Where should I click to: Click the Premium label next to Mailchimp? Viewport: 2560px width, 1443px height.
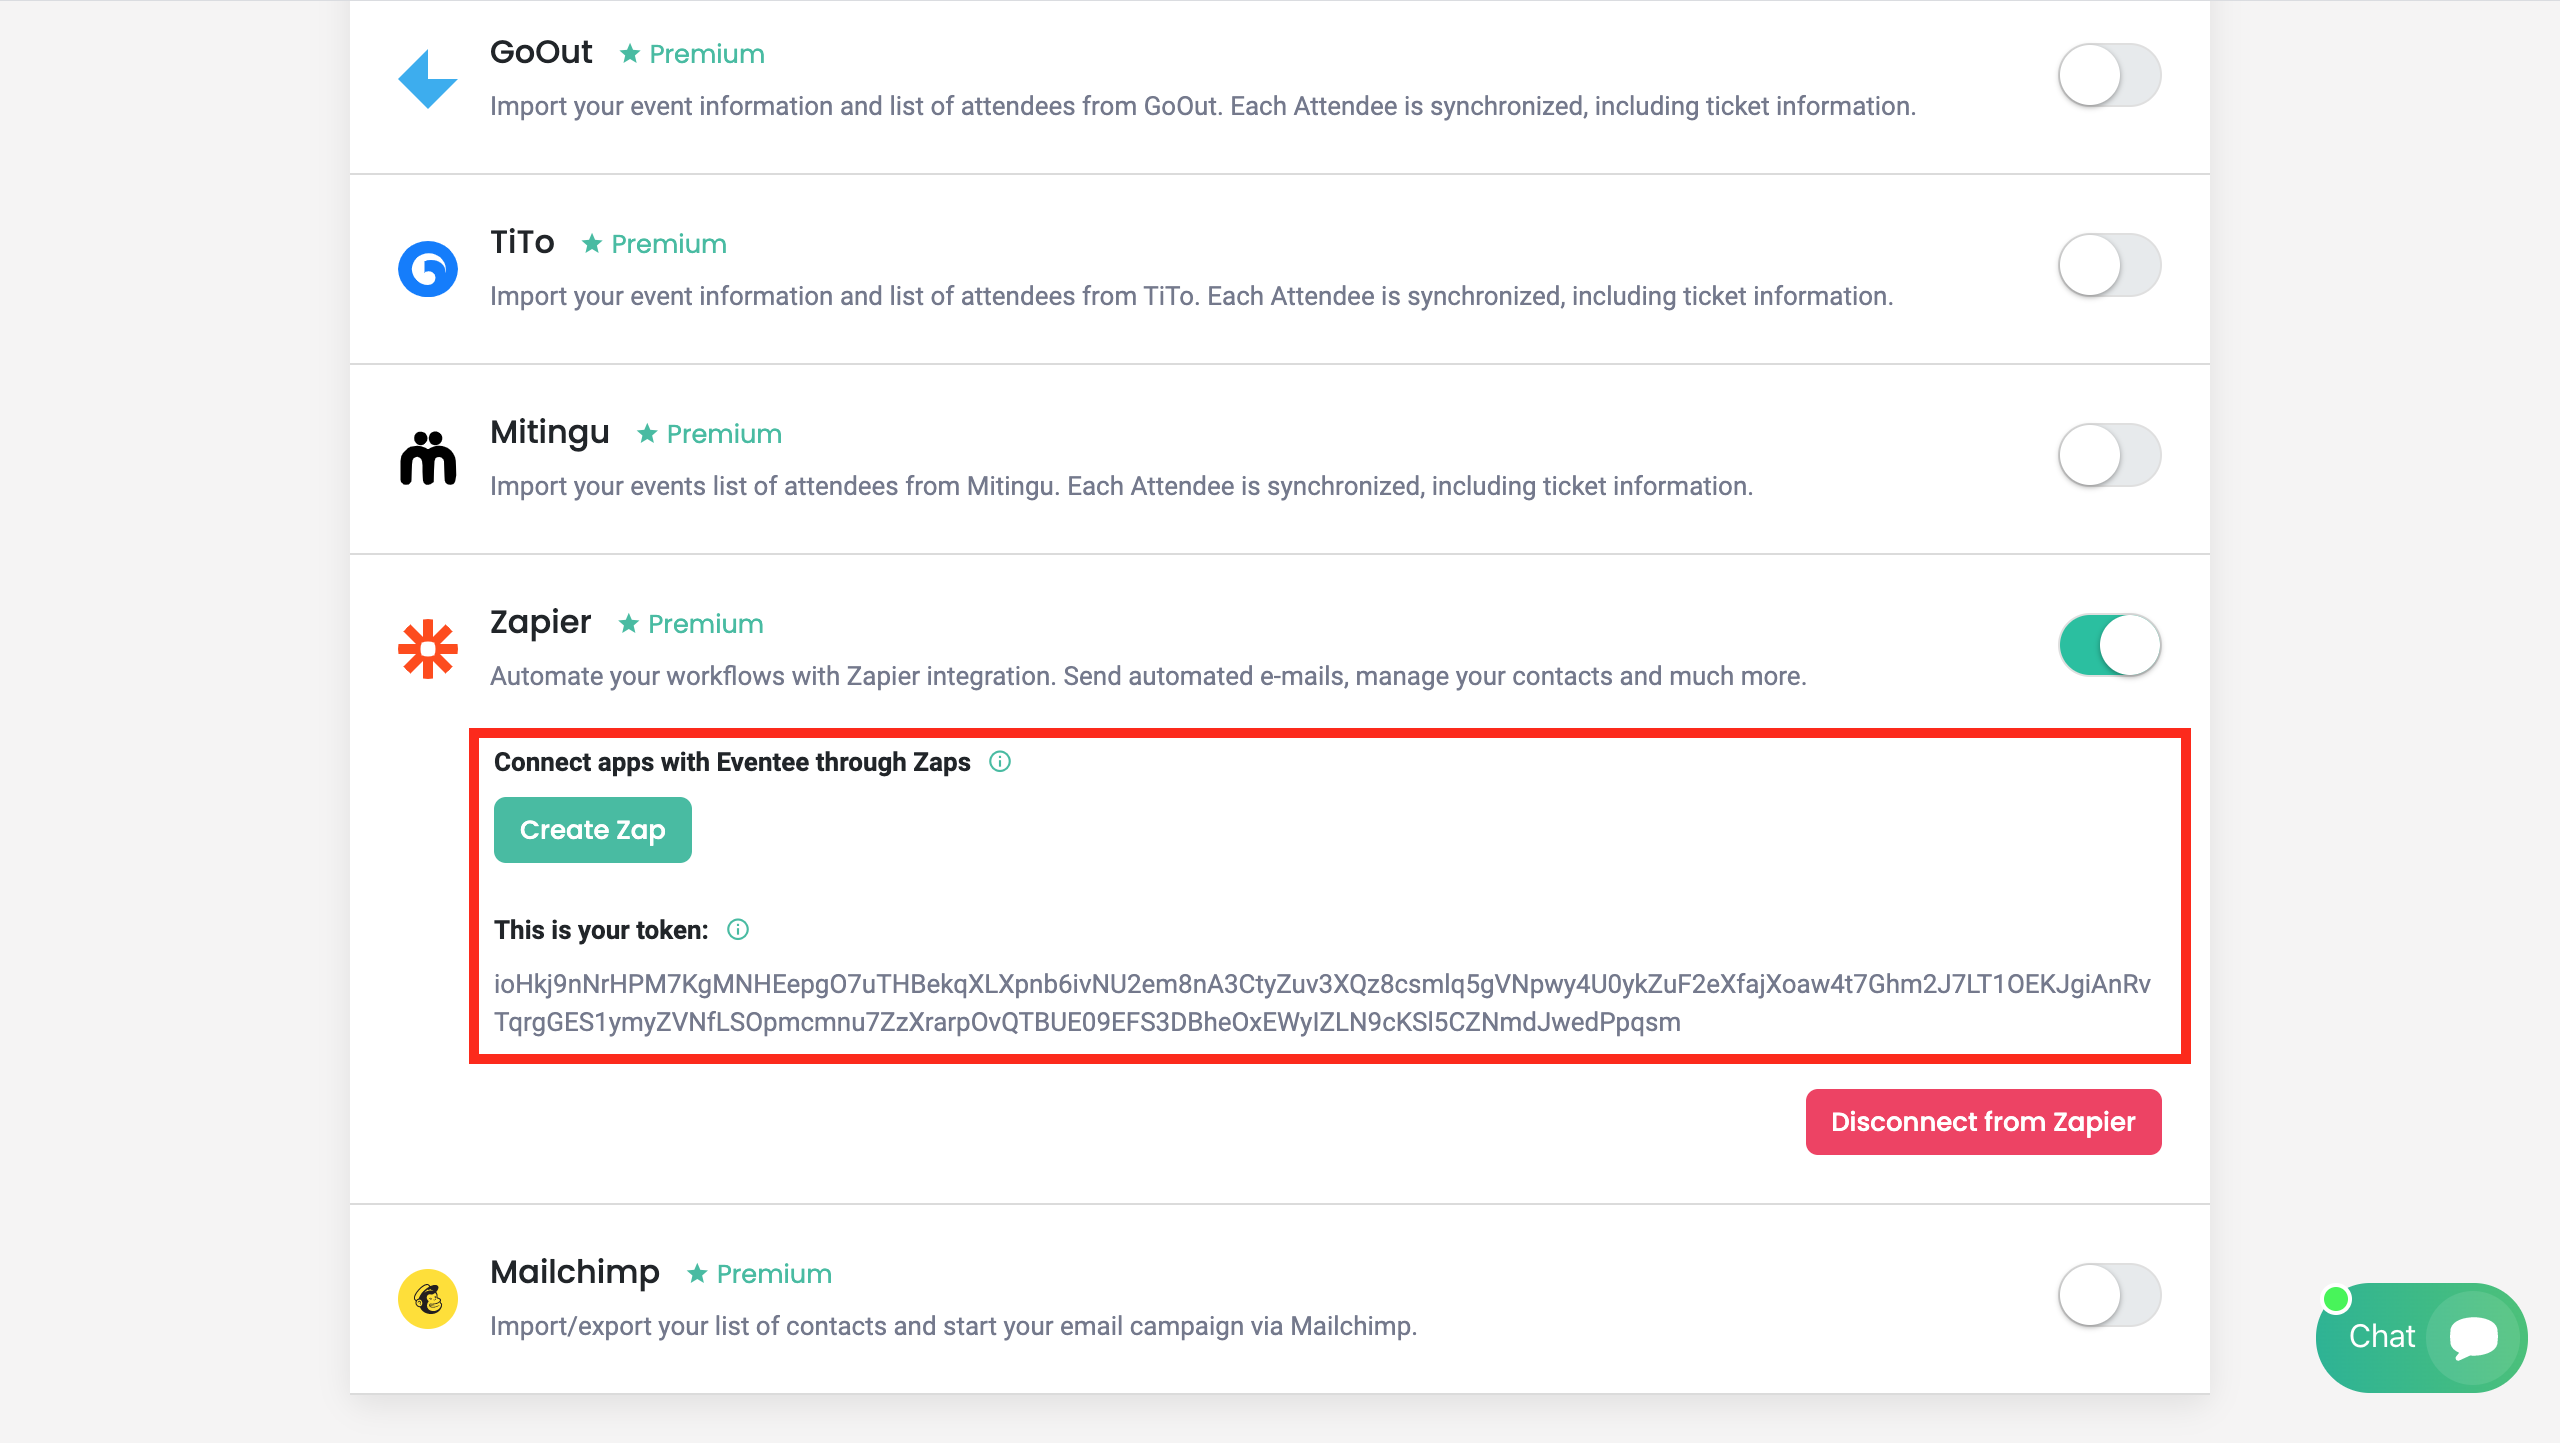tap(774, 1274)
